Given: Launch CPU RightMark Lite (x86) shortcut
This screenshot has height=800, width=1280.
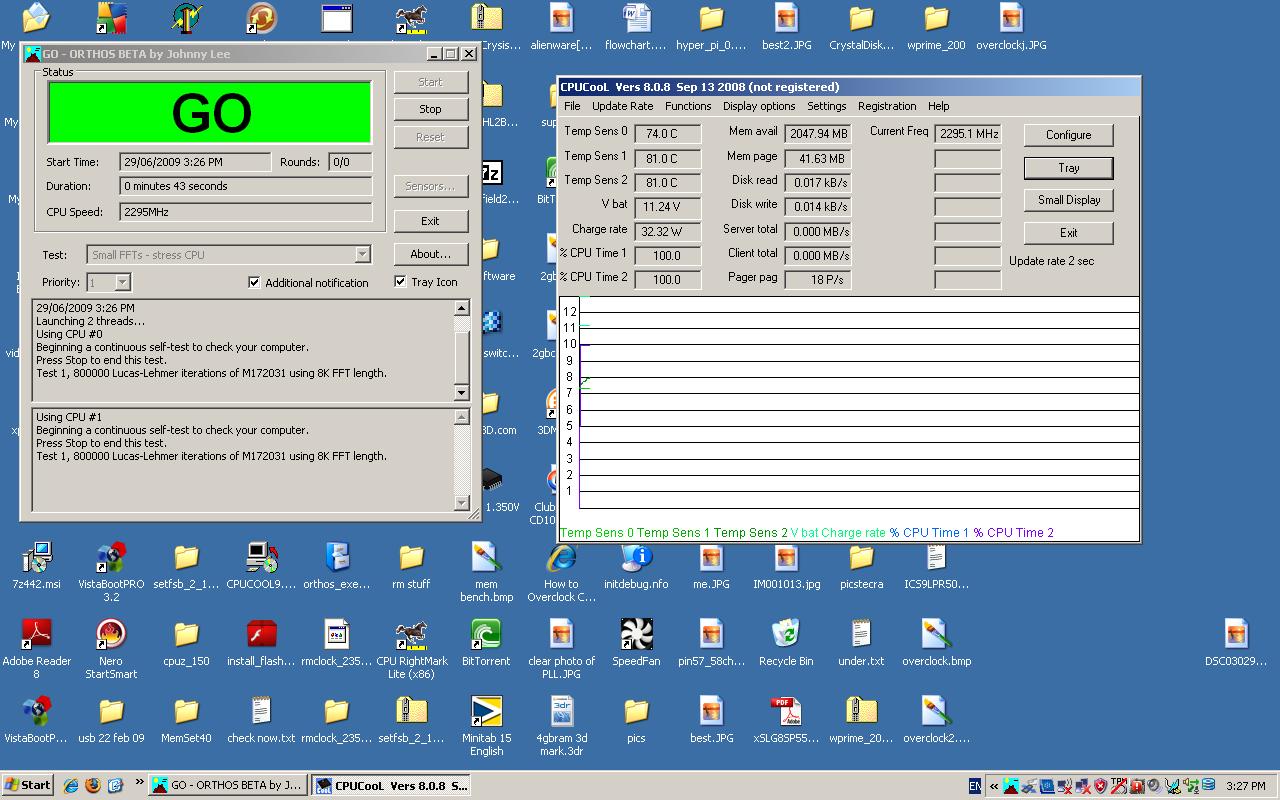Looking at the screenshot, I should 411,634.
